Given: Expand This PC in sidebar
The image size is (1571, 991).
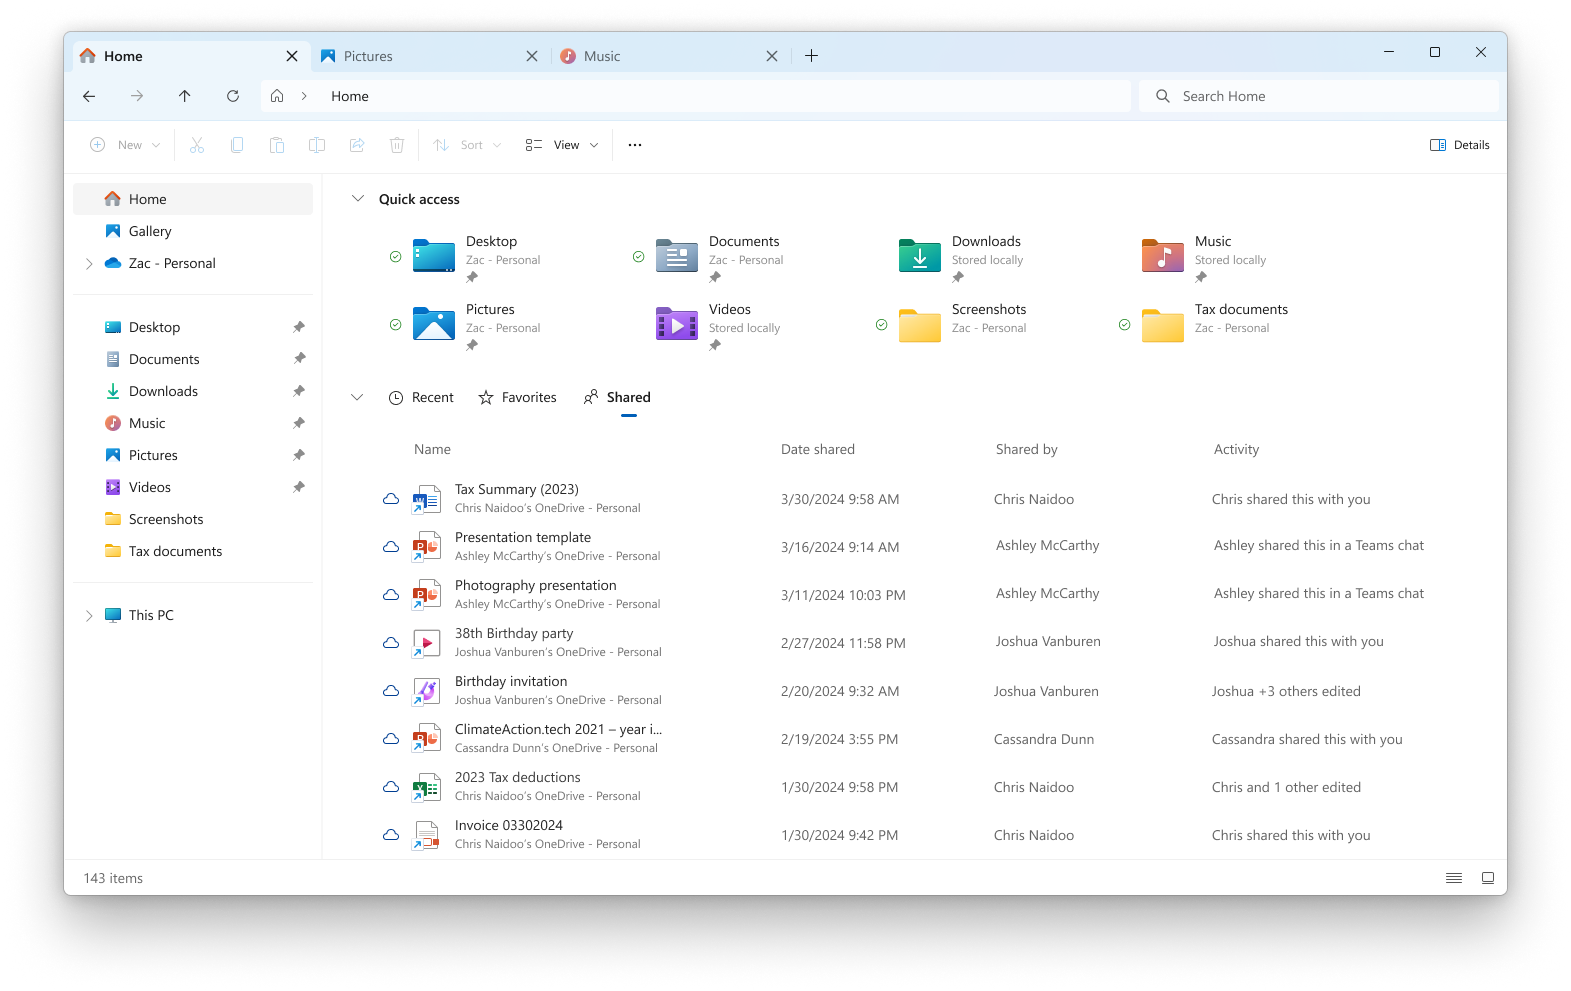Looking at the screenshot, I should (89, 616).
